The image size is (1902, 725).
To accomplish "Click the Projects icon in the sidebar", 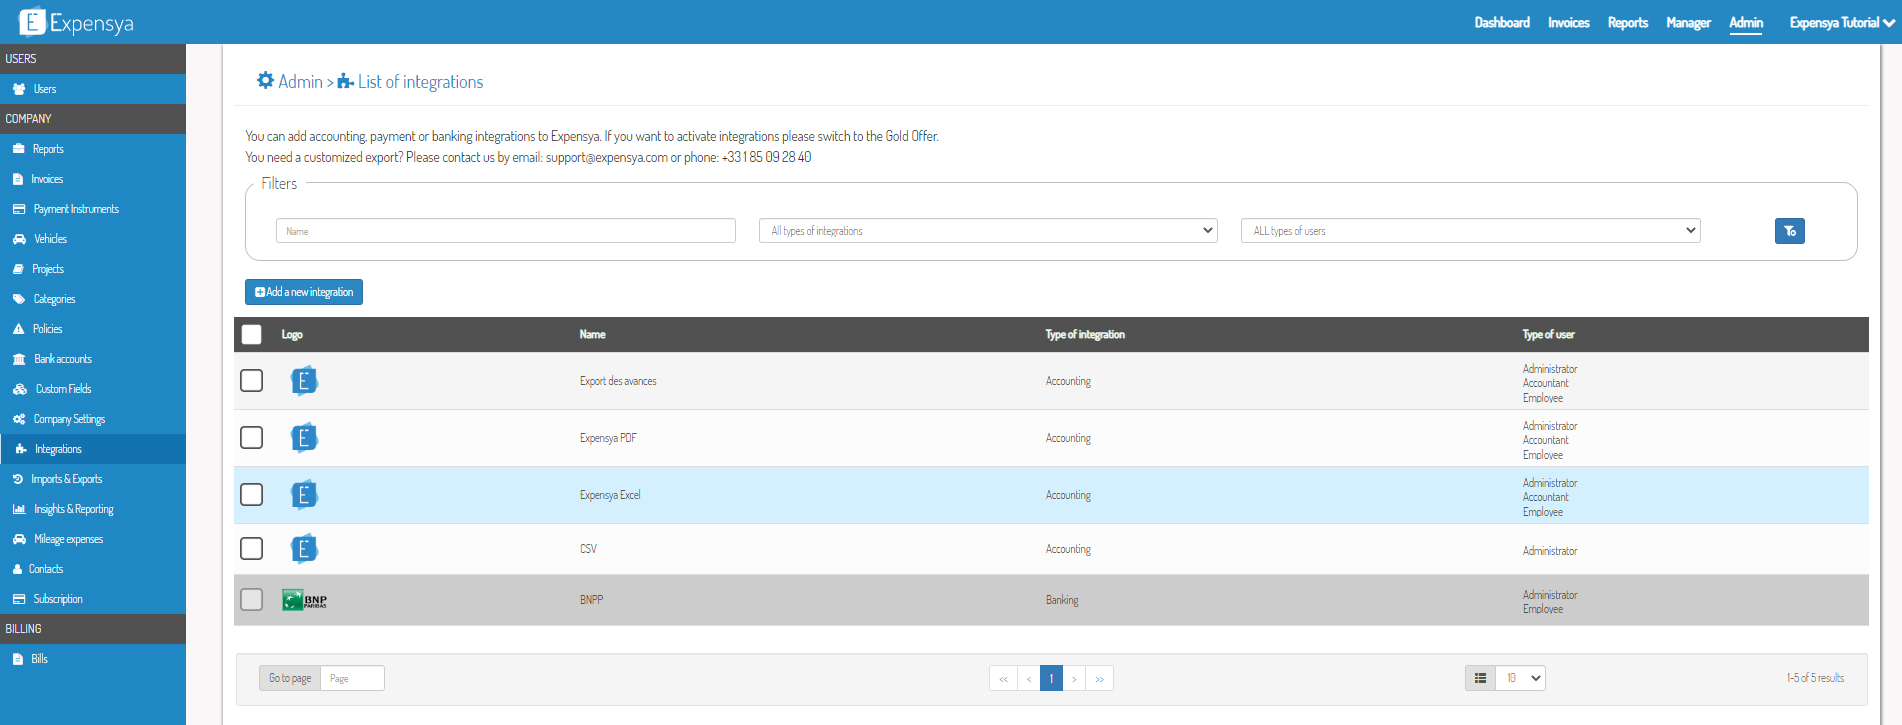I will click(x=18, y=269).
